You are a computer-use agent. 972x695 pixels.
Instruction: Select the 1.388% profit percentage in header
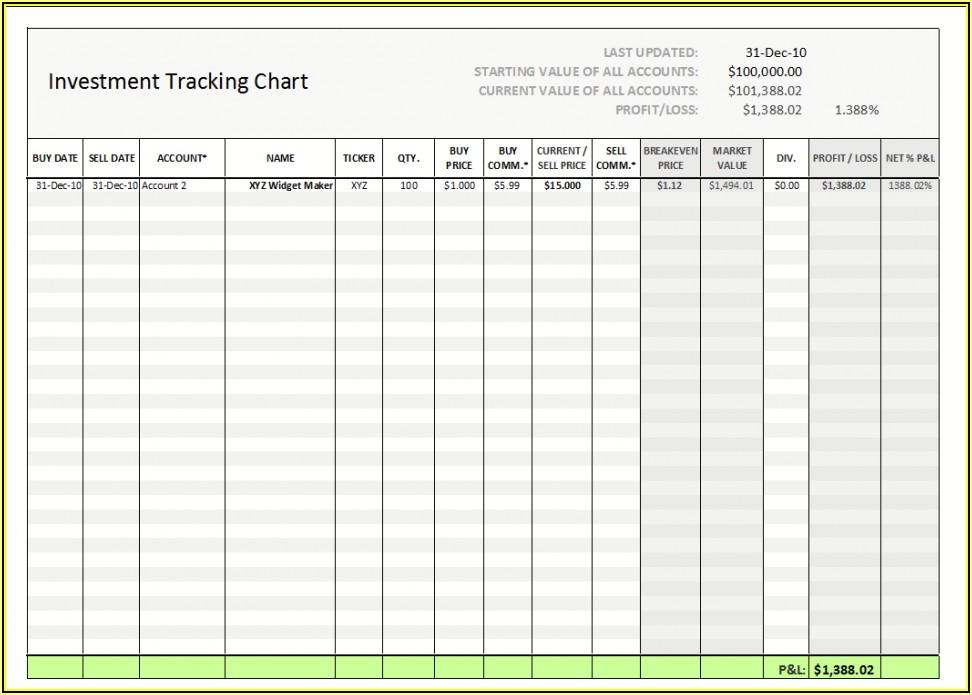click(856, 110)
